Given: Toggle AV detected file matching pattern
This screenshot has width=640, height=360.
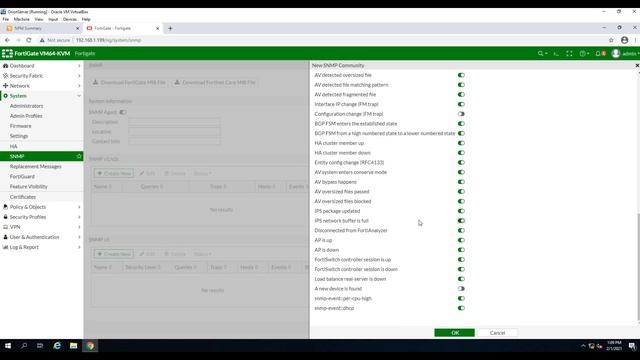Looking at the screenshot, I should pyautogui.click(x=461, y=85).
